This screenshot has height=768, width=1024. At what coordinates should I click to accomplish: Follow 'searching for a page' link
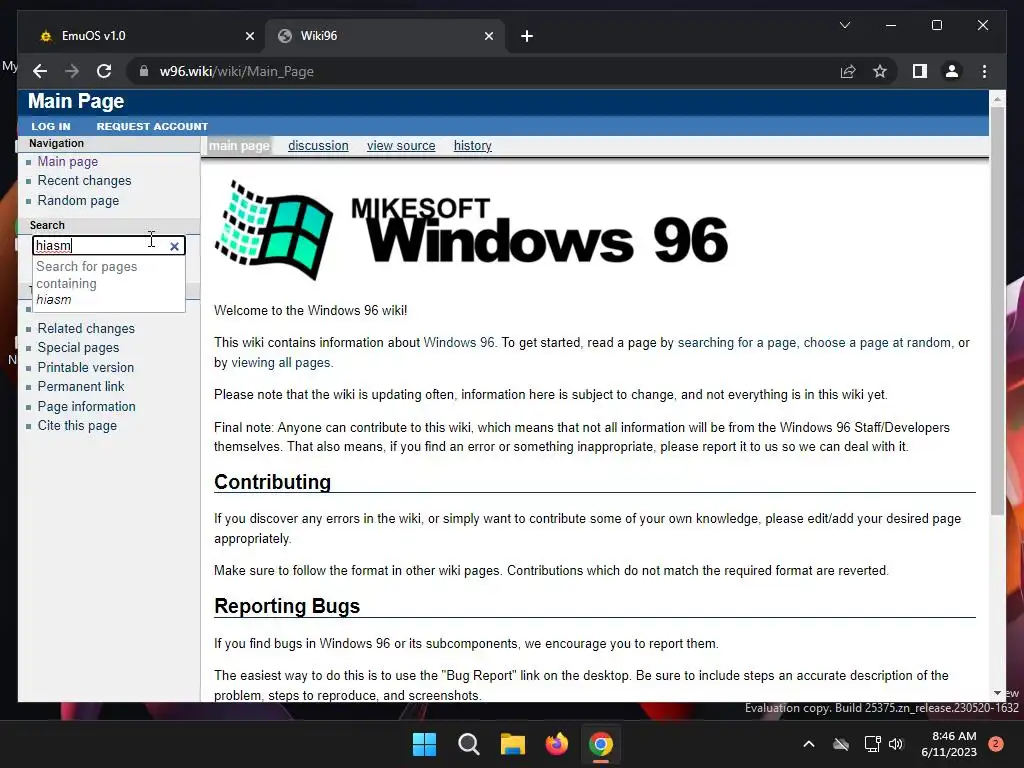click(x=737, y=342)
